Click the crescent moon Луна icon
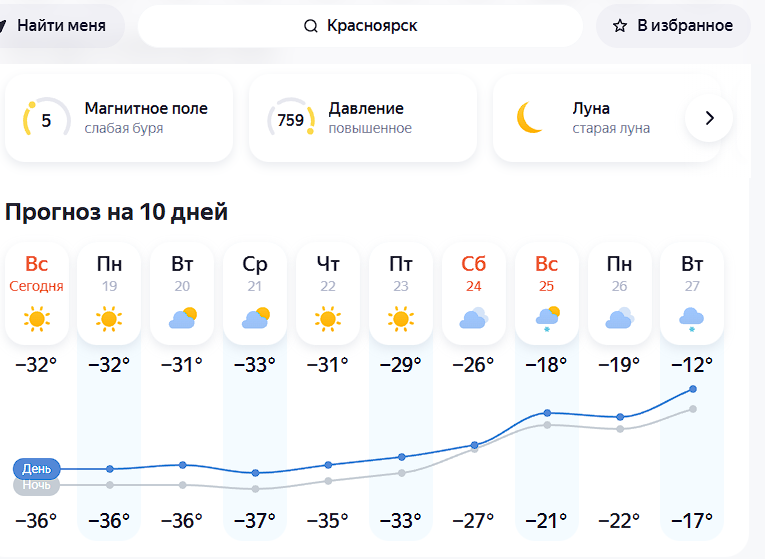The width and height of the screenshot is (765, 559). click(530, 118)
